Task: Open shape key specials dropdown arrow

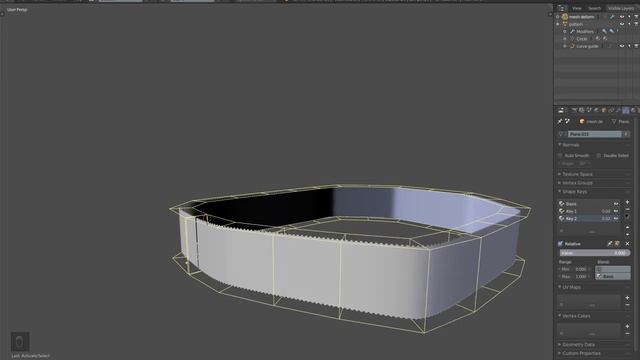Action: click(x=627, y=216)
